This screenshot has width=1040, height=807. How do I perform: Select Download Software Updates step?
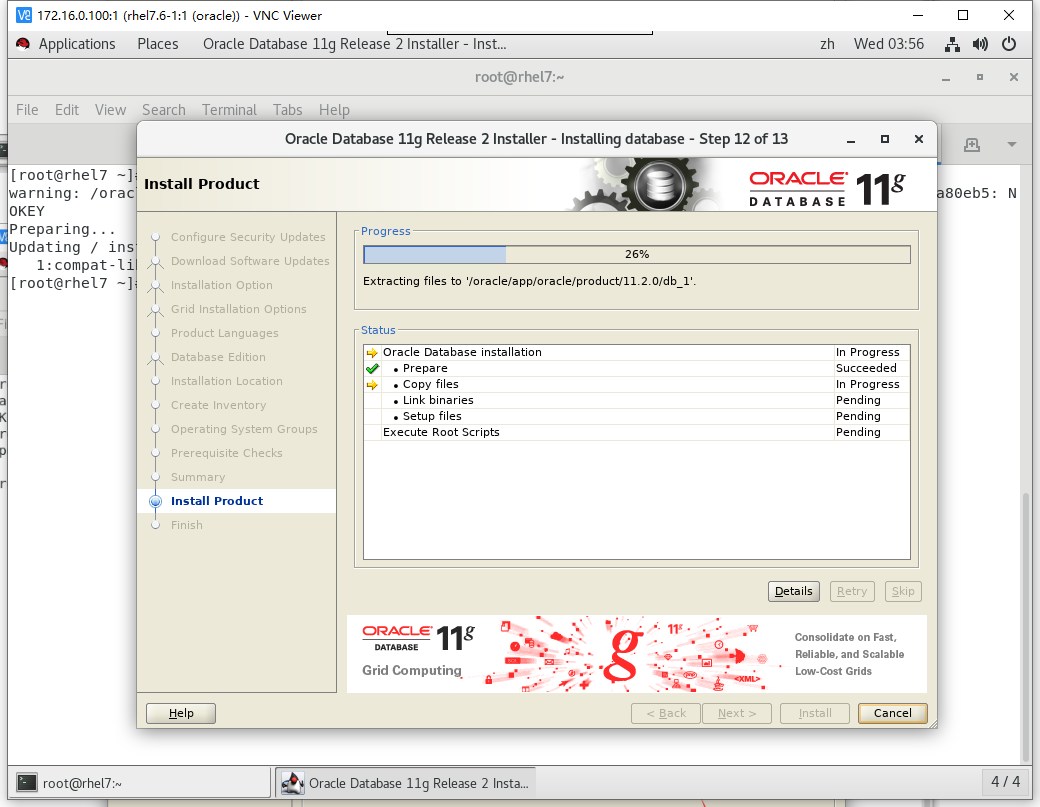point(250,261)
